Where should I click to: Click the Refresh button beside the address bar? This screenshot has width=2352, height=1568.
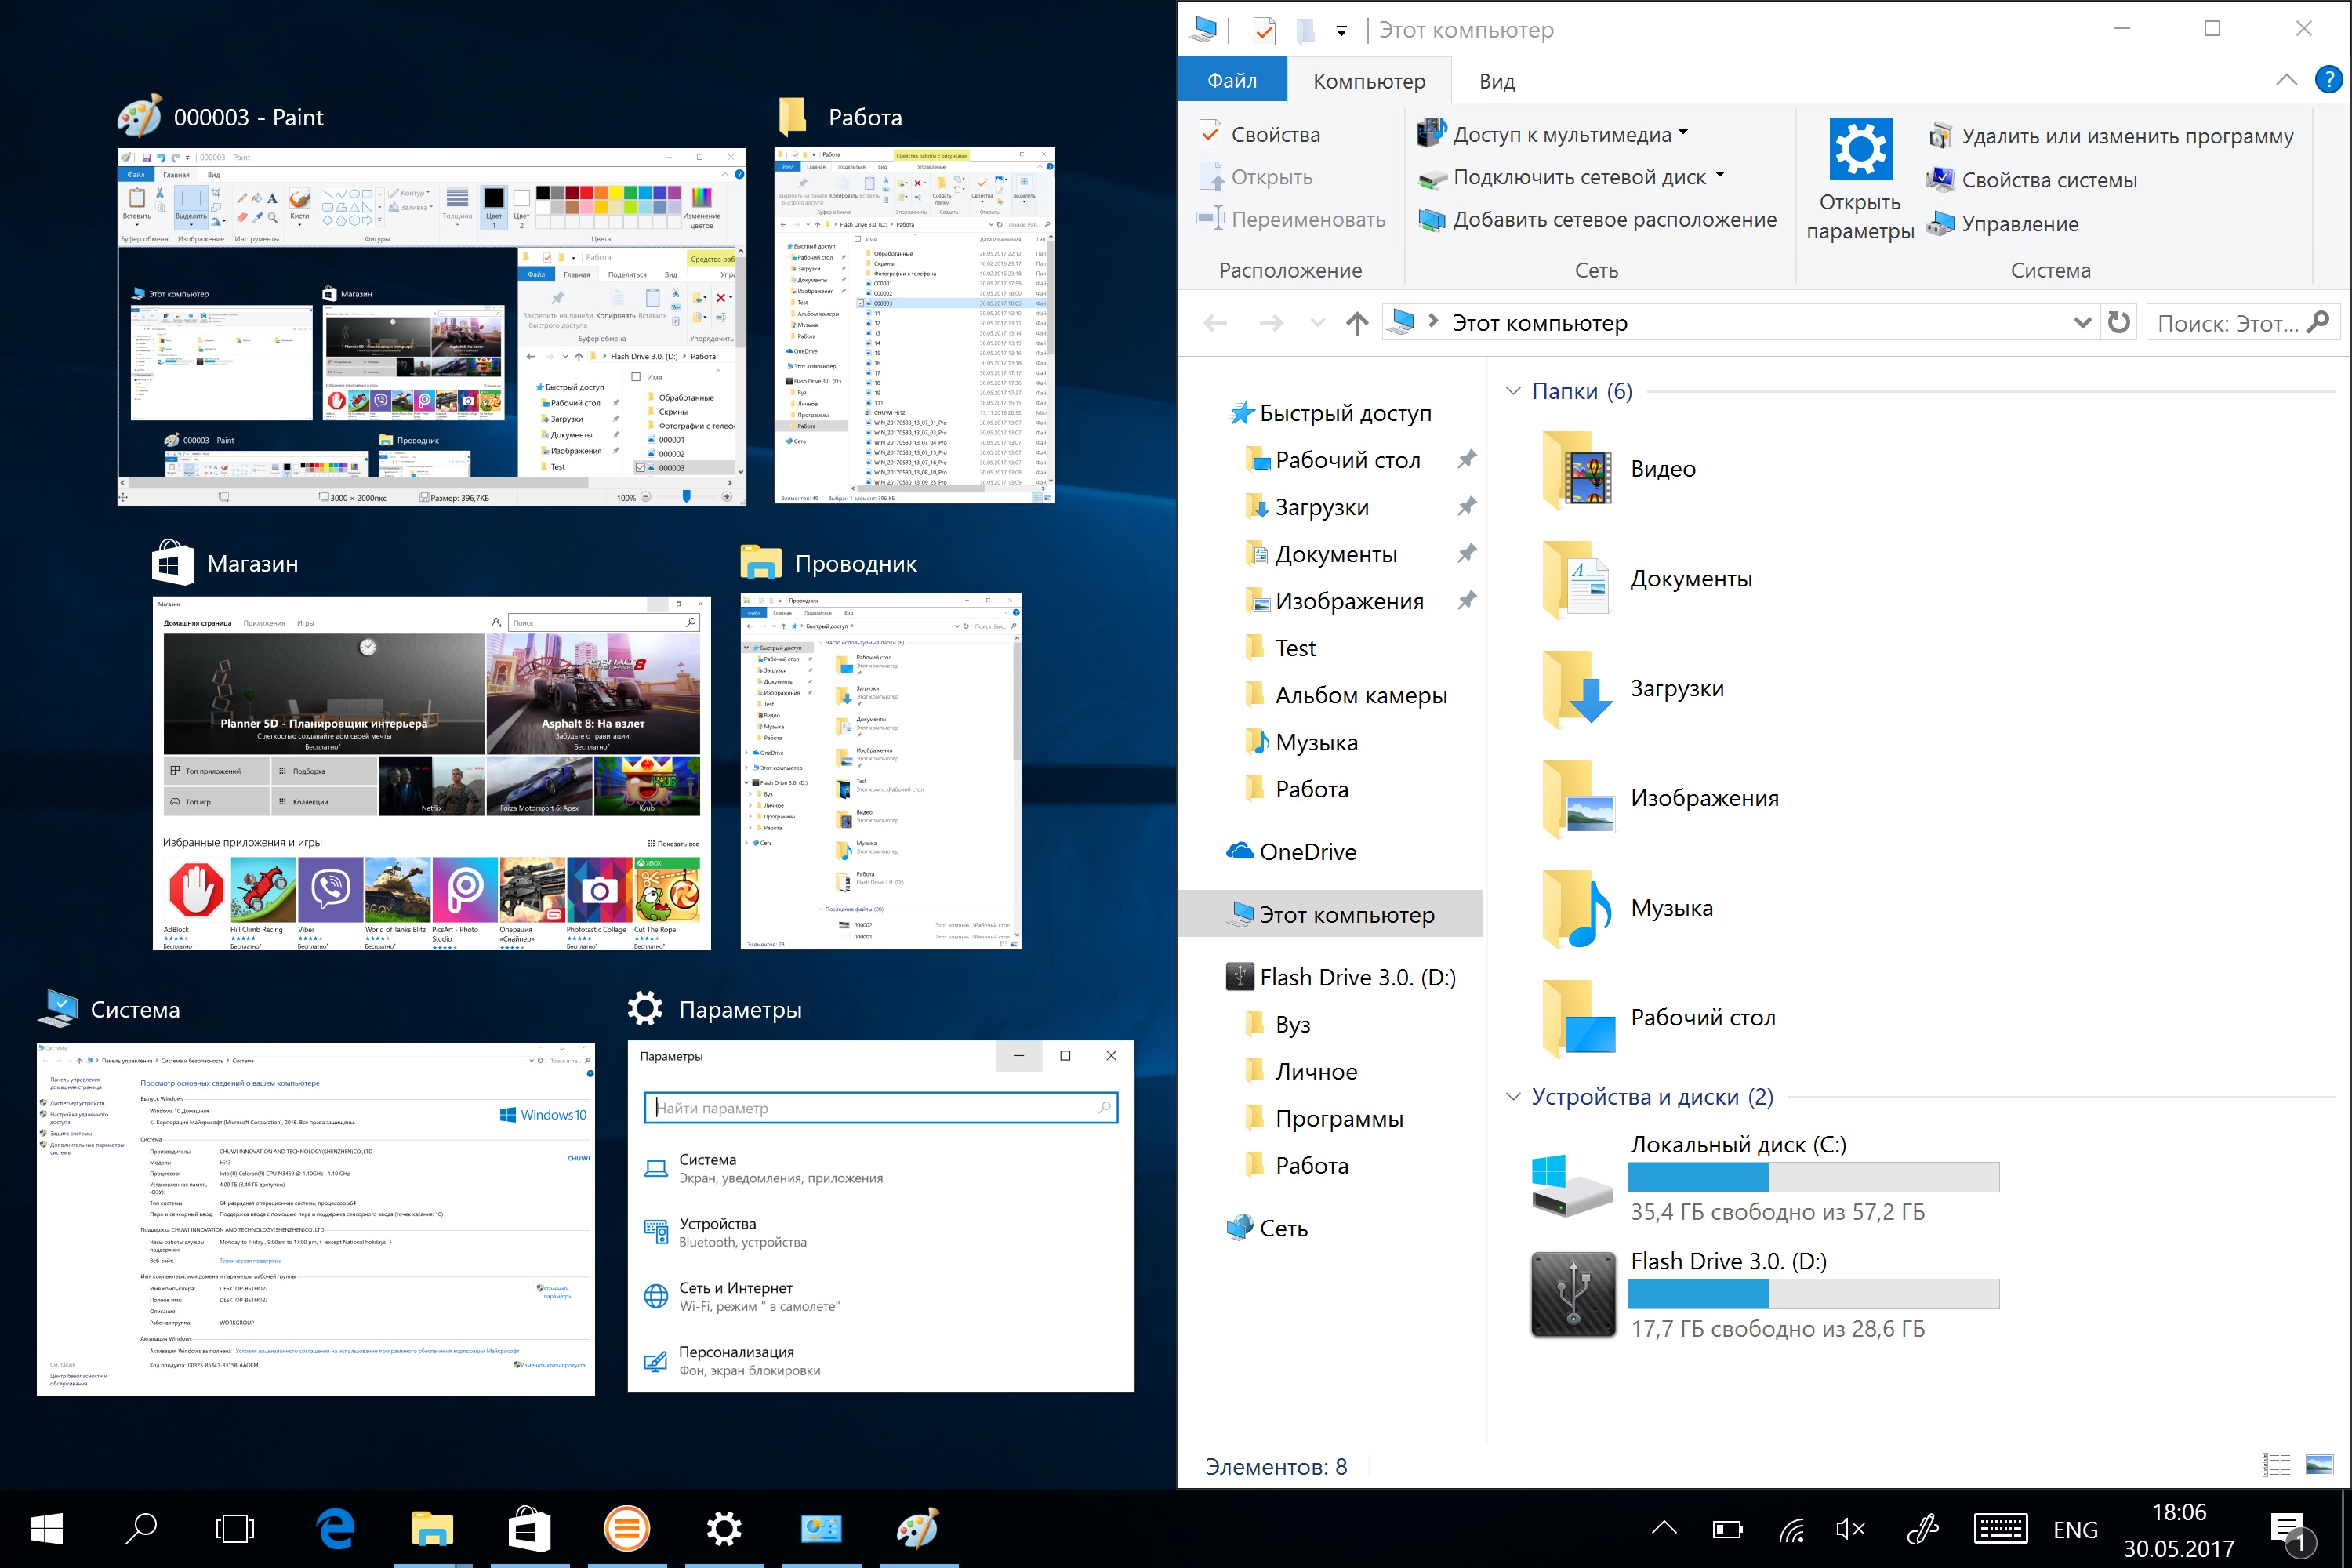(2118, 323)
